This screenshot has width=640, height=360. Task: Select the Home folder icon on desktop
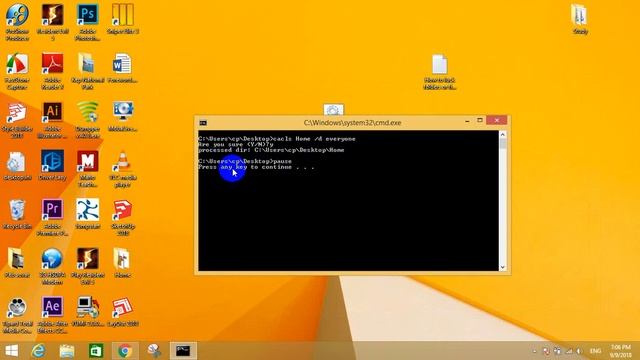point(122,258)
